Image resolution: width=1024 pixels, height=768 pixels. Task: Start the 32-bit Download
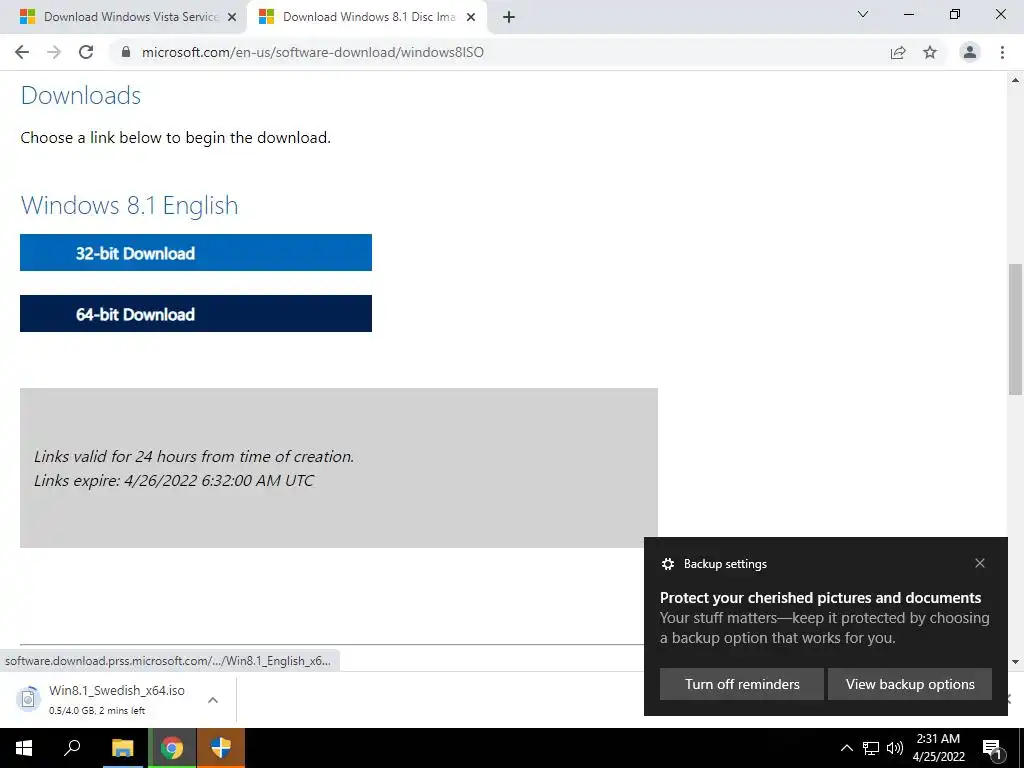(196, 253)
